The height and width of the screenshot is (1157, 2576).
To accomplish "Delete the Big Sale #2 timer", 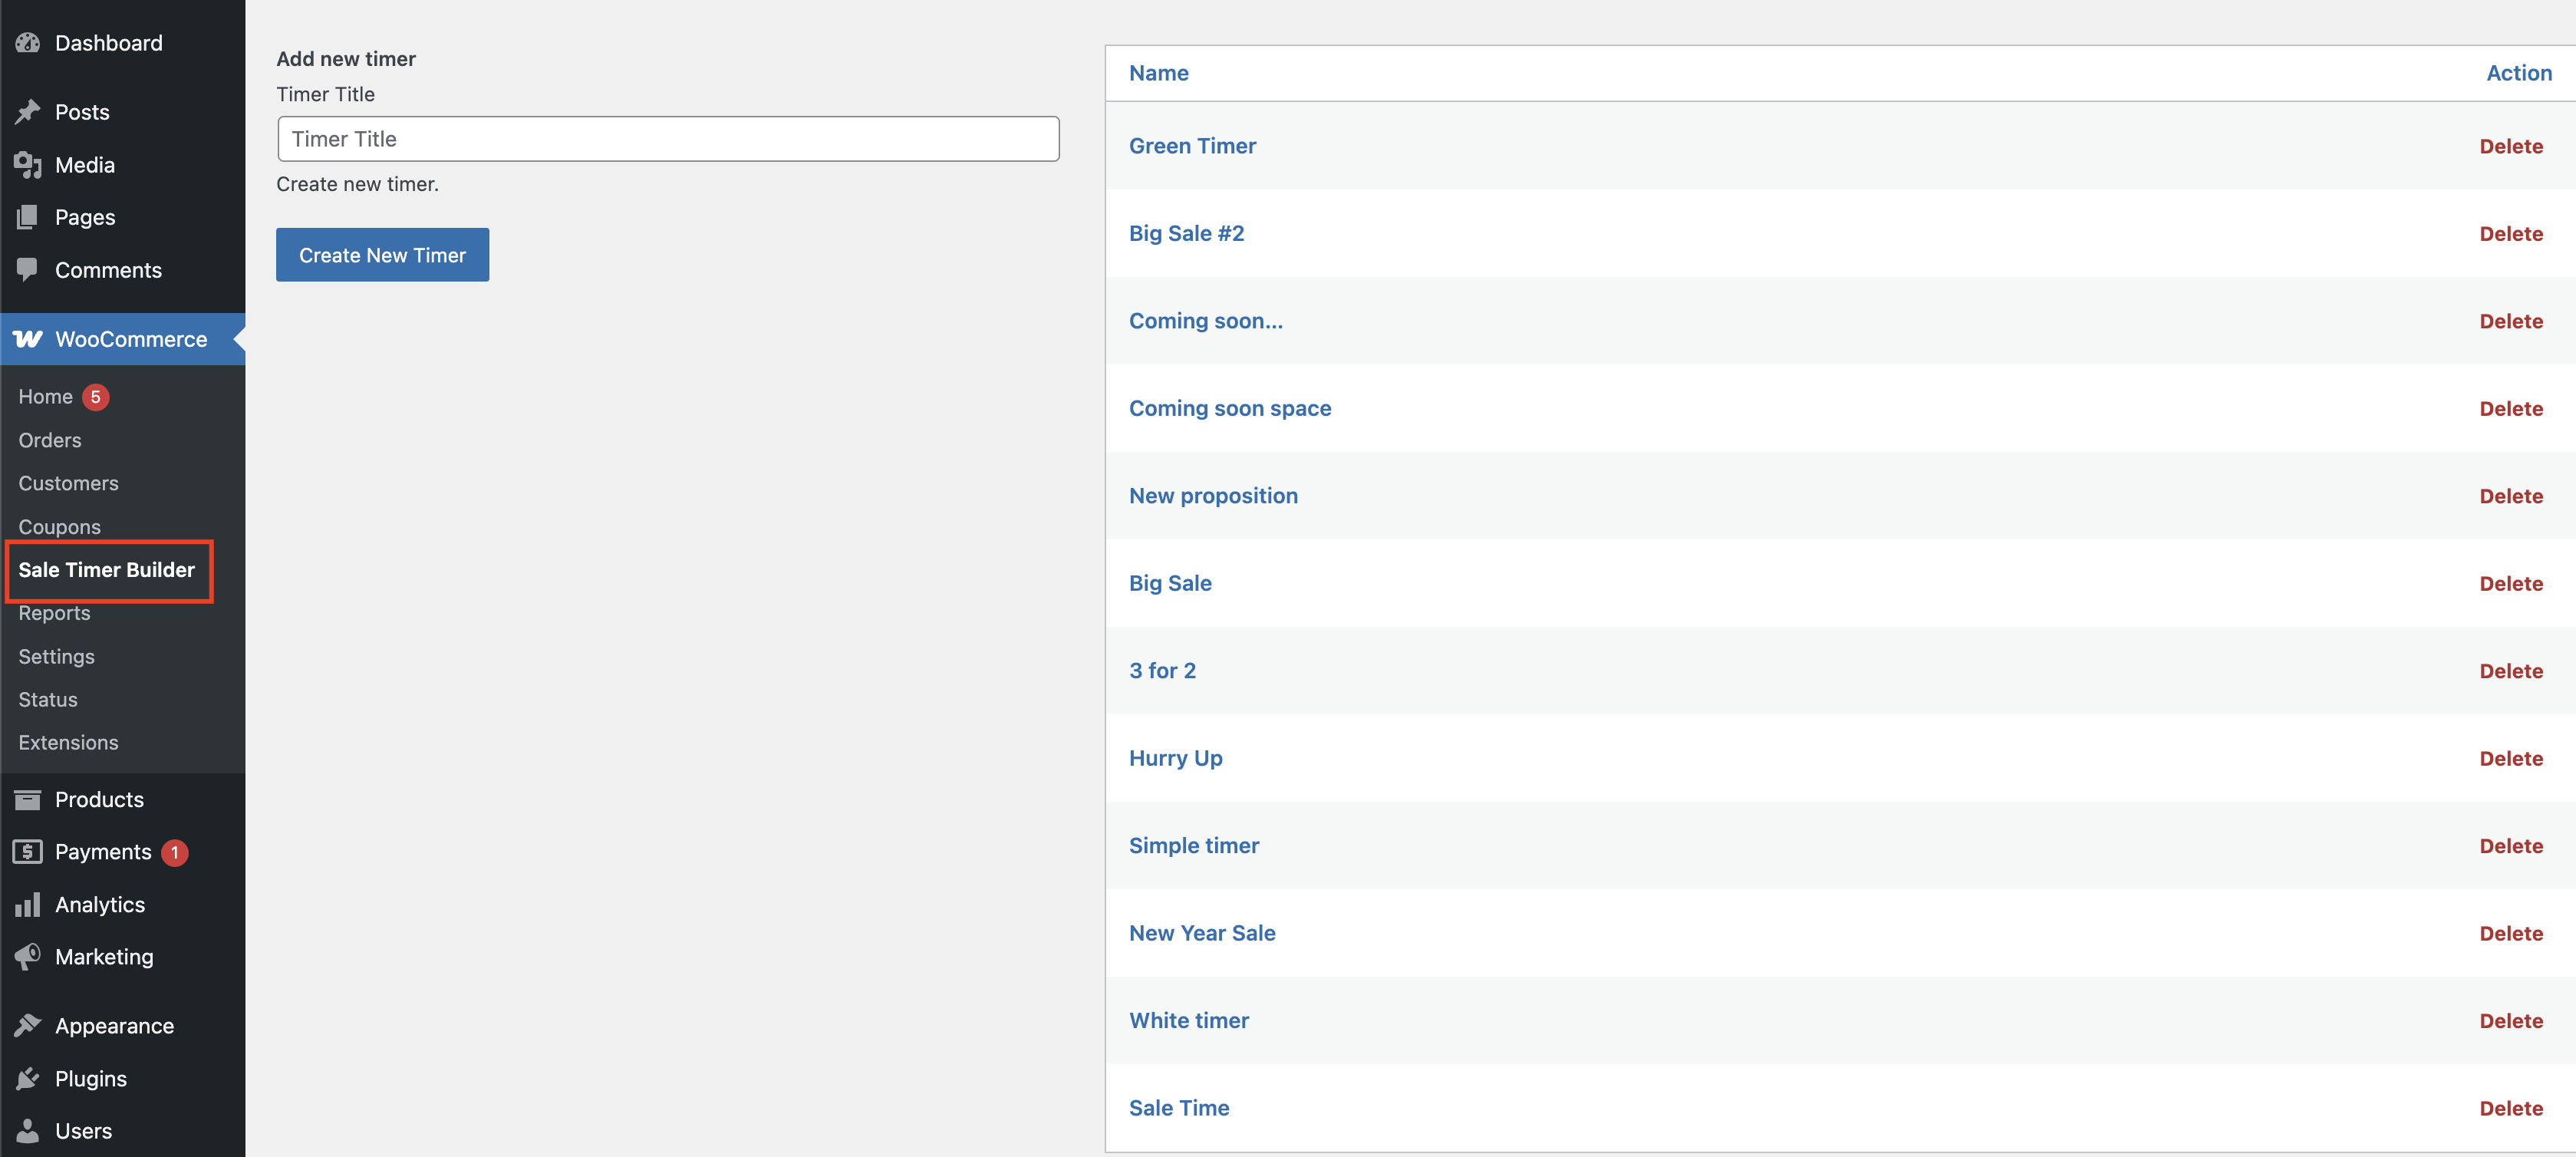I will [2511, 234].
